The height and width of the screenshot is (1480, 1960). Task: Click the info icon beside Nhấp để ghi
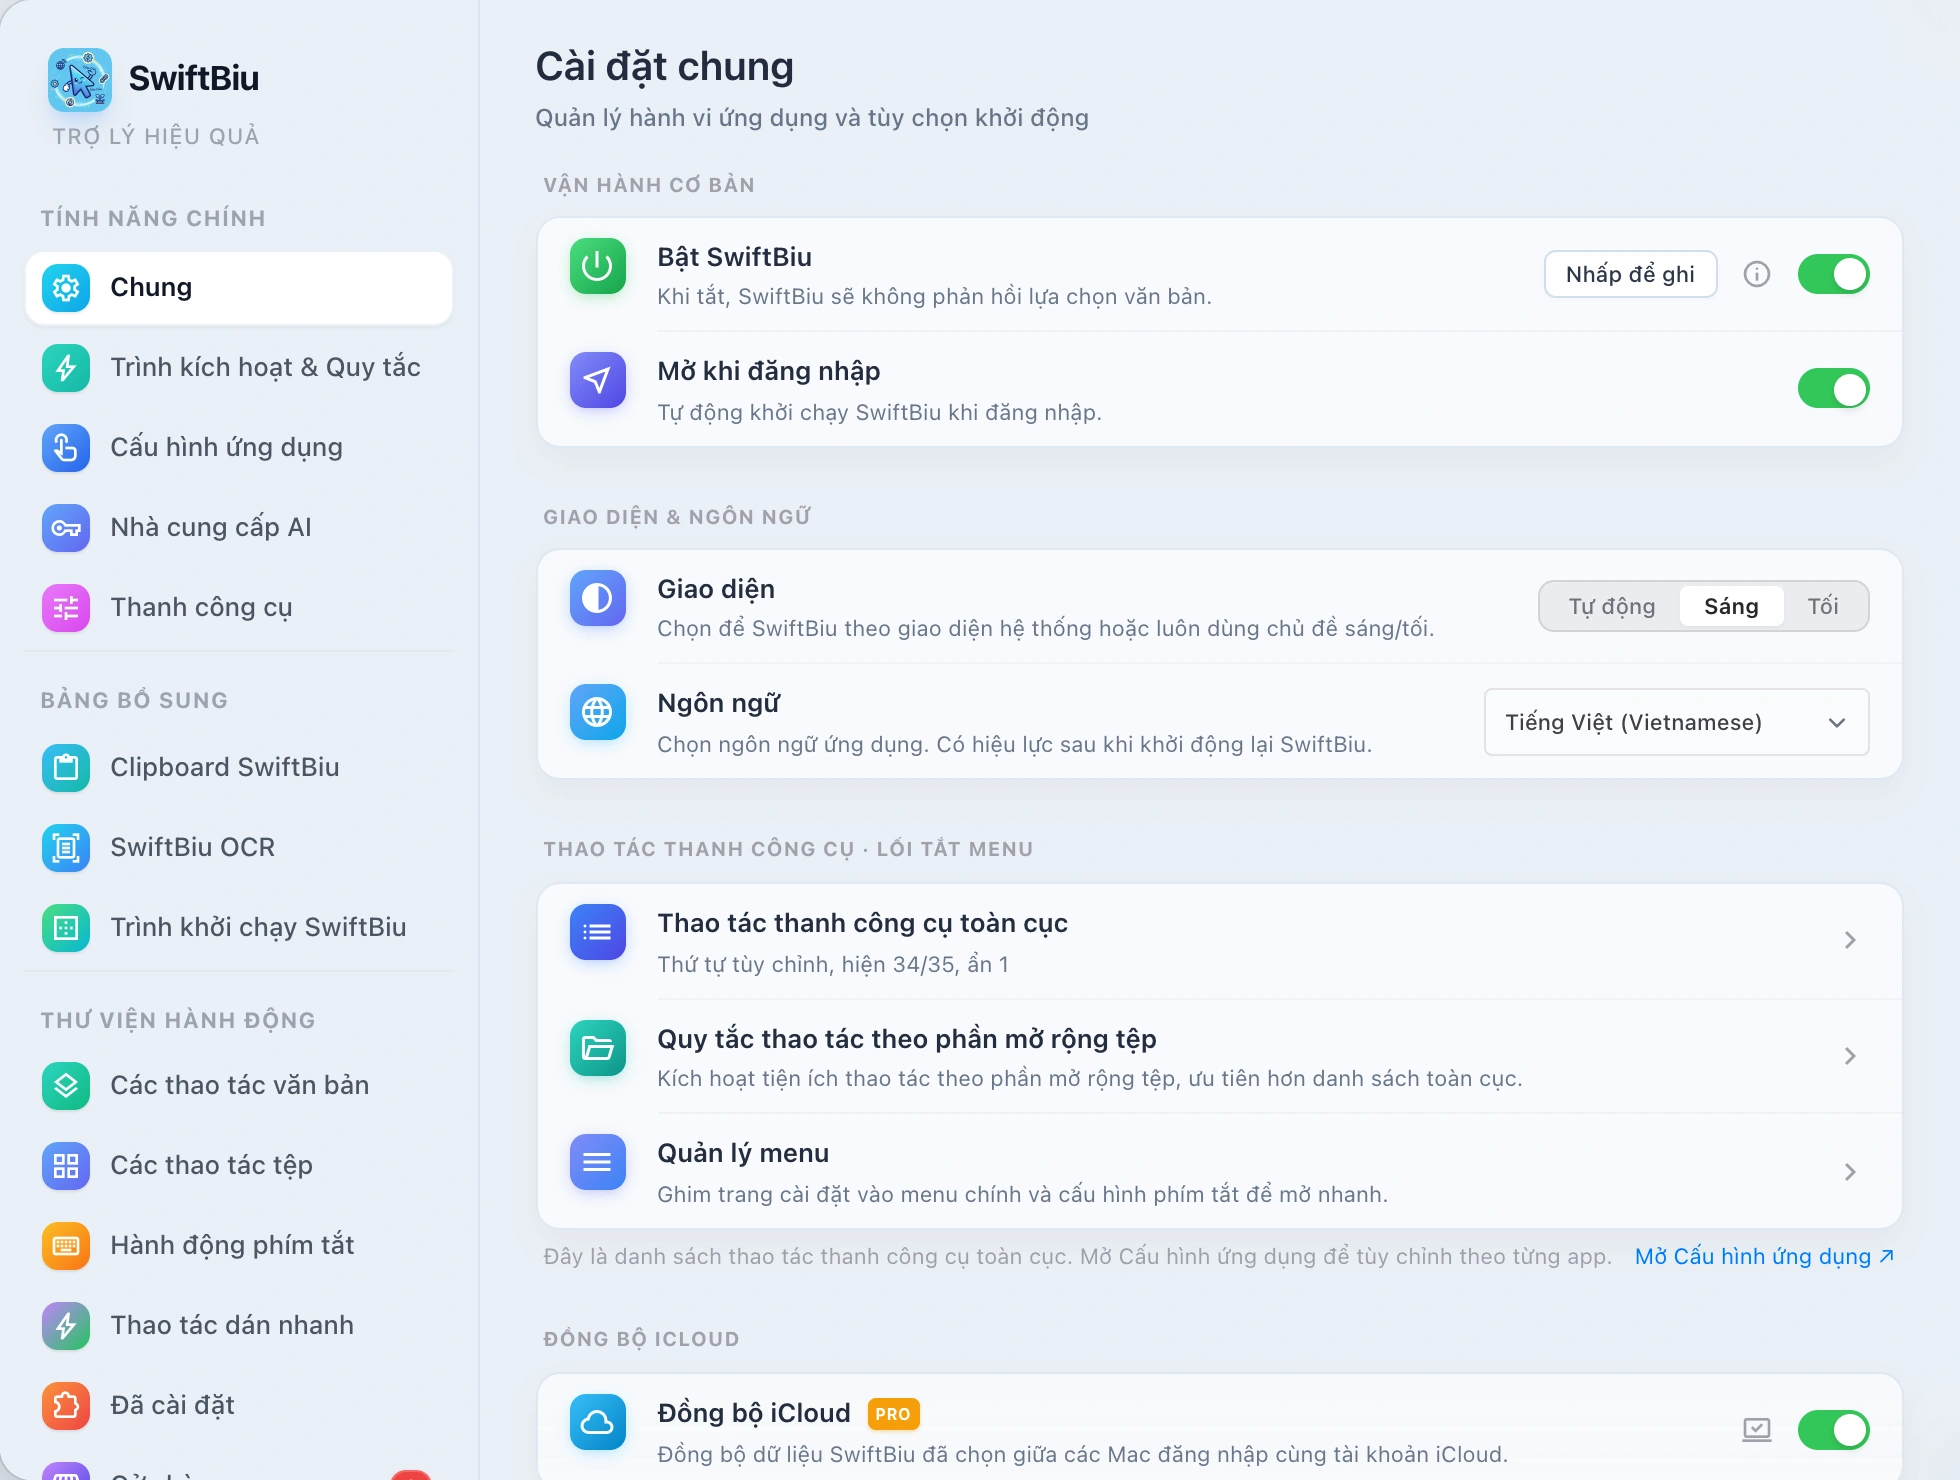coord(1757,274)
